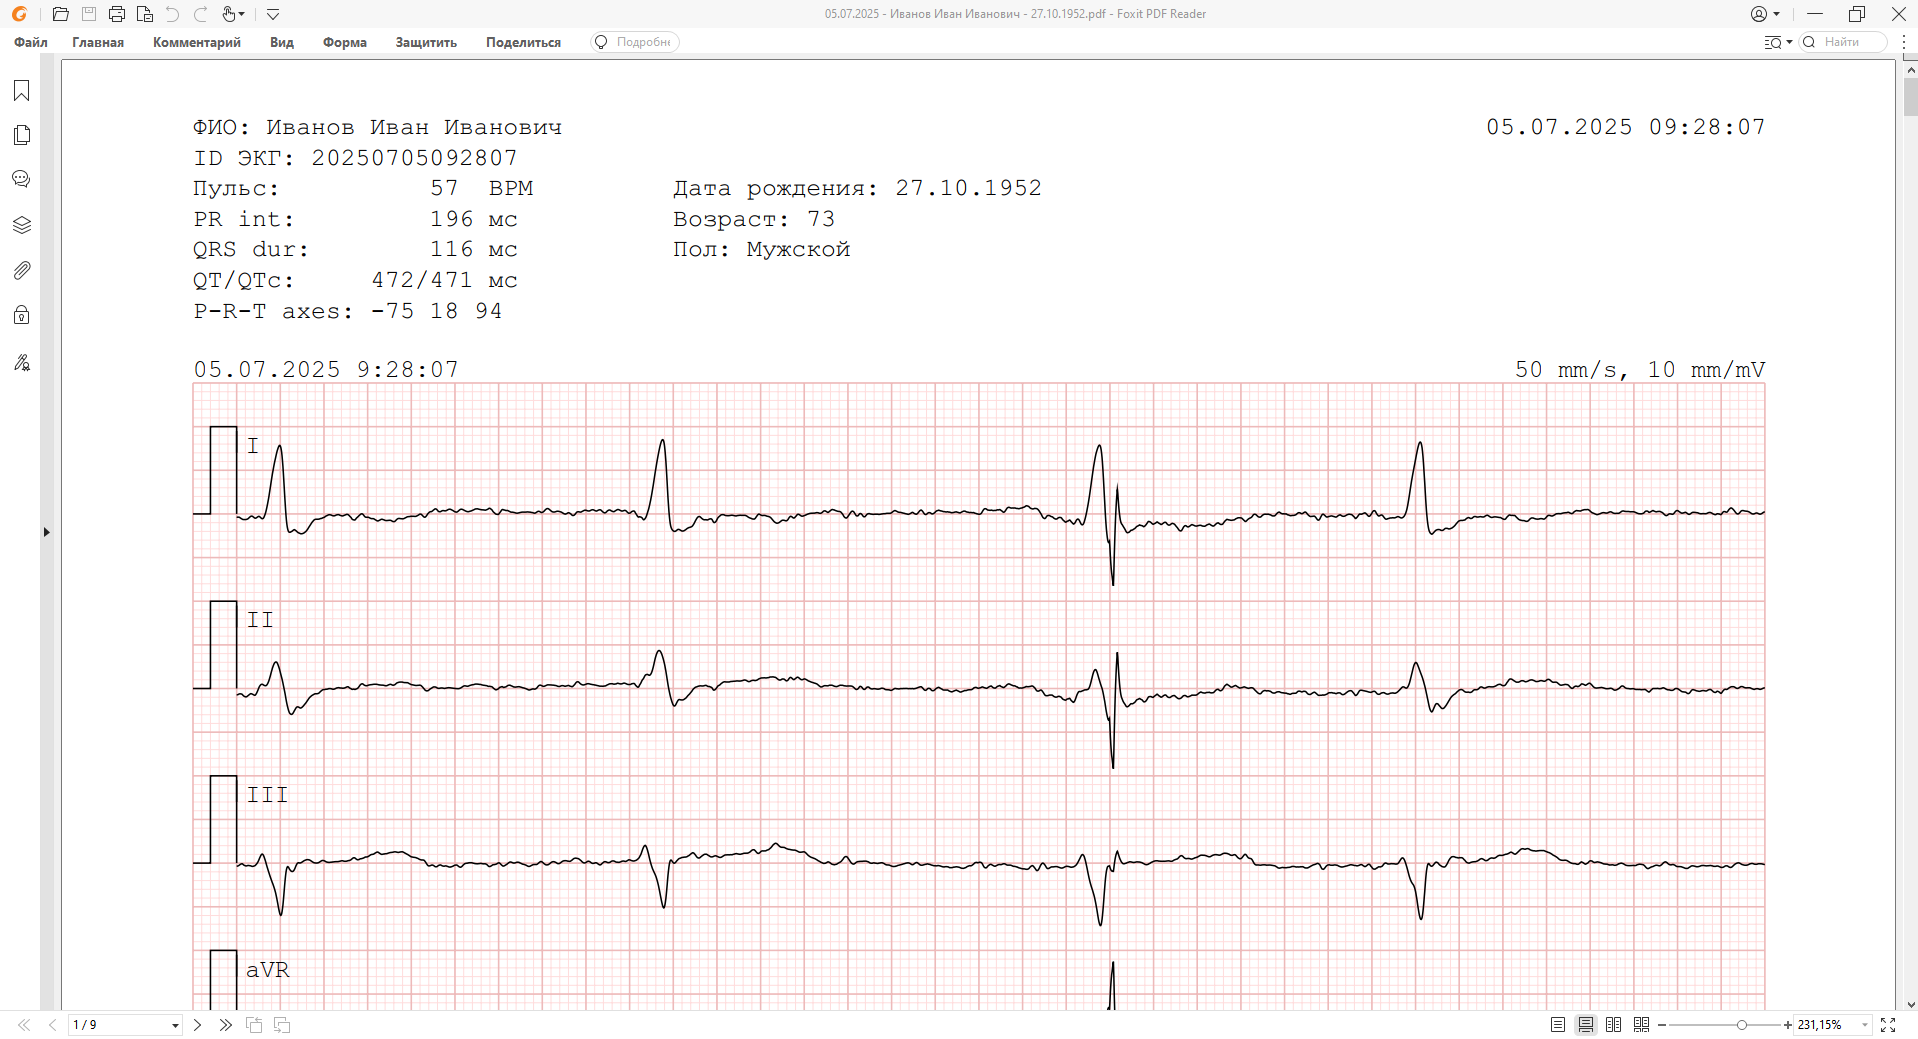
Task: Click the QT/QTc 472/471 мс value
Action: pos(444,280)
